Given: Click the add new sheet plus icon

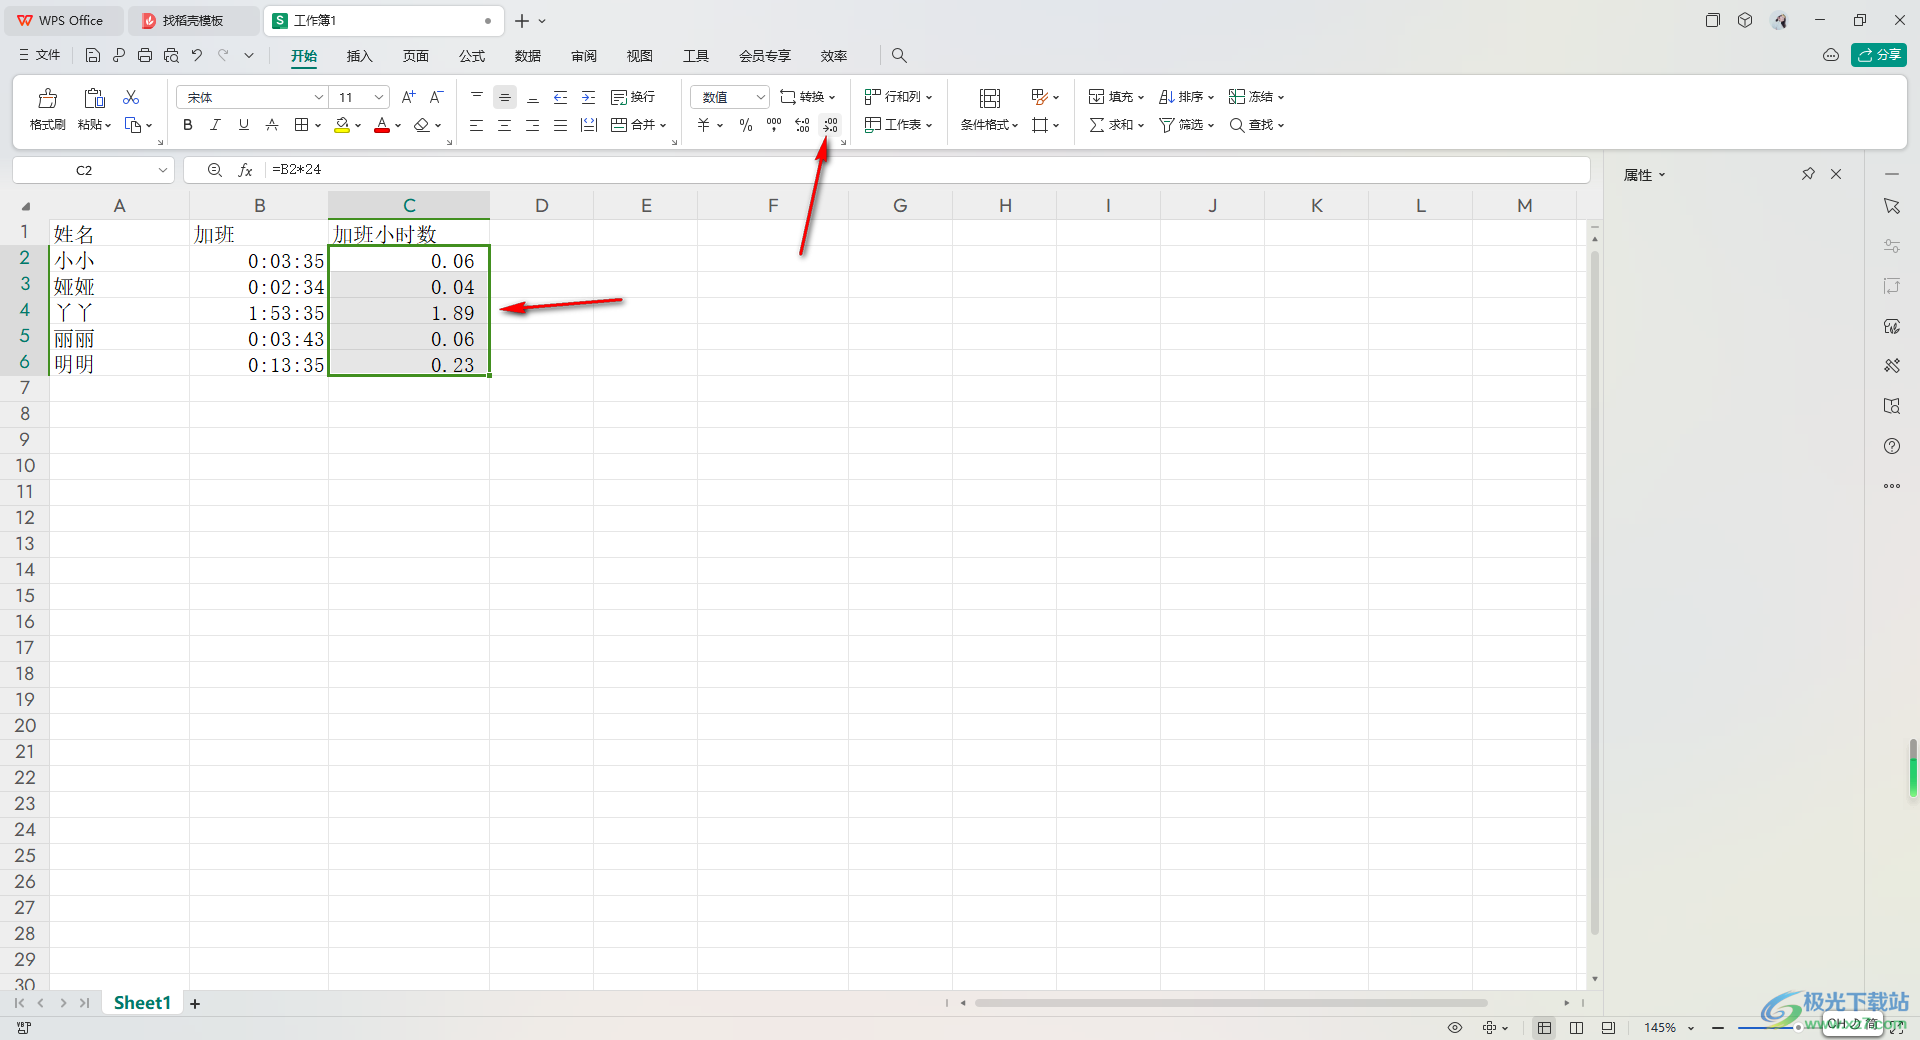Looking at the screenshot, I should 195,1003.
